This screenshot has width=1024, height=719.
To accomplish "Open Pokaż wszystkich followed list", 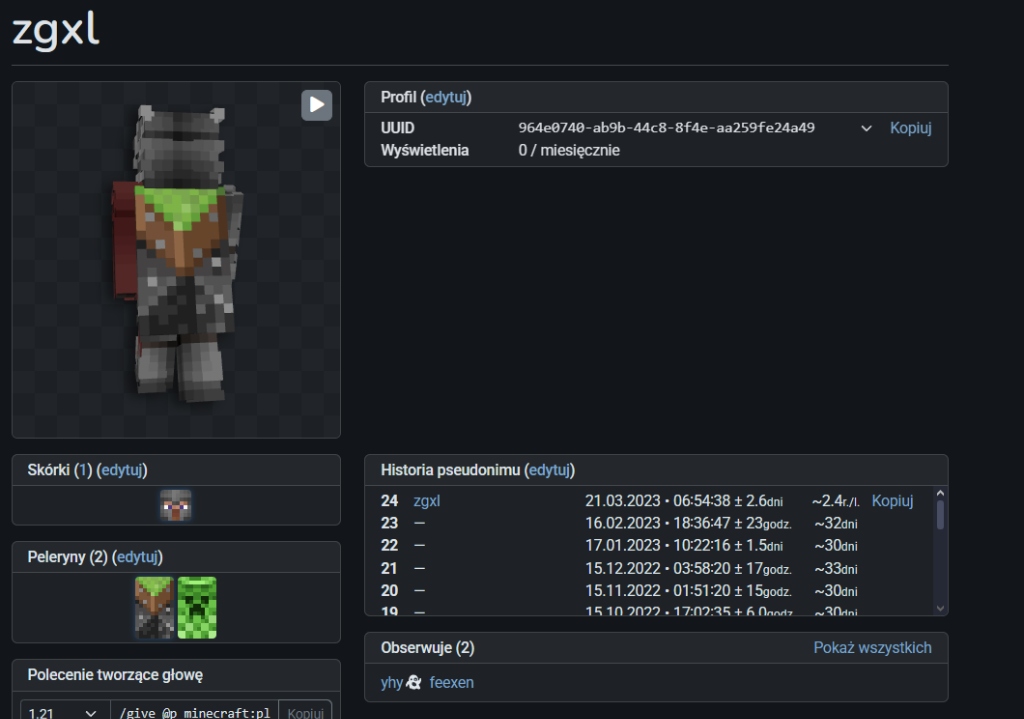I will click(872, 648).
